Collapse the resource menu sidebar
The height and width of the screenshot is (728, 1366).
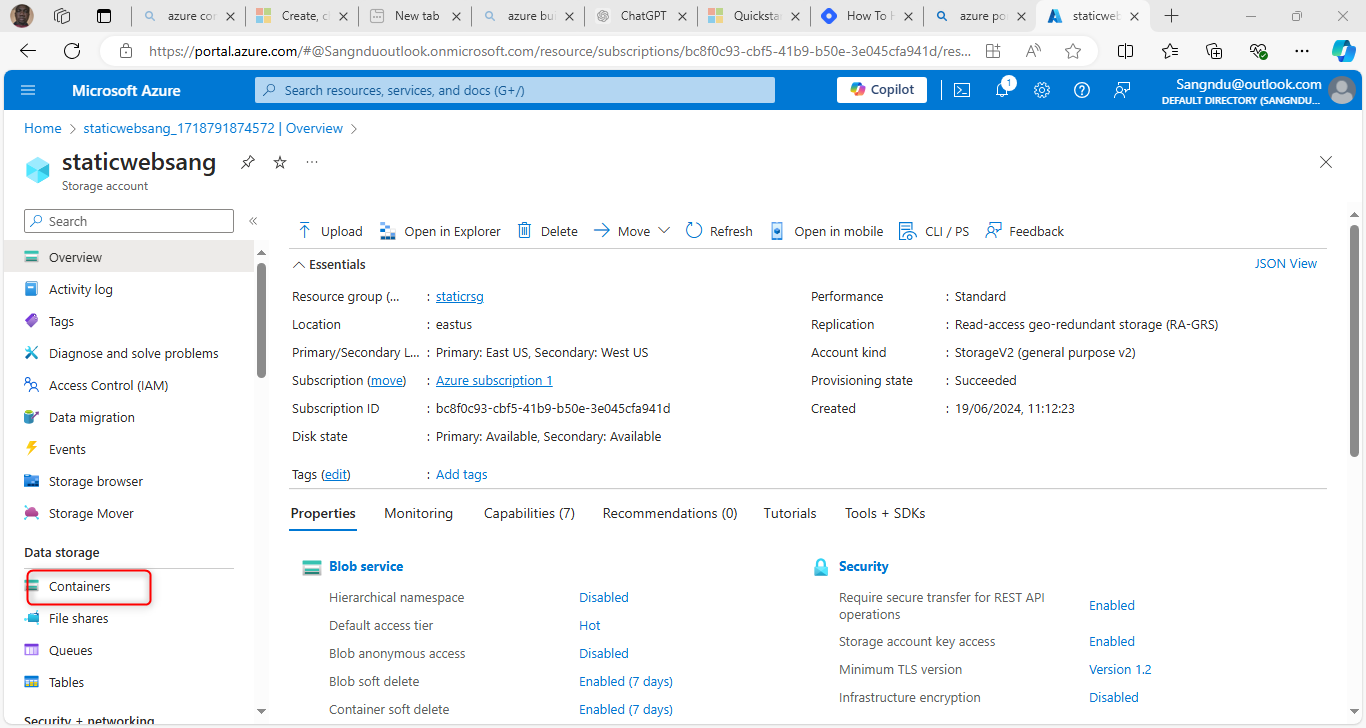coord(253,221)
